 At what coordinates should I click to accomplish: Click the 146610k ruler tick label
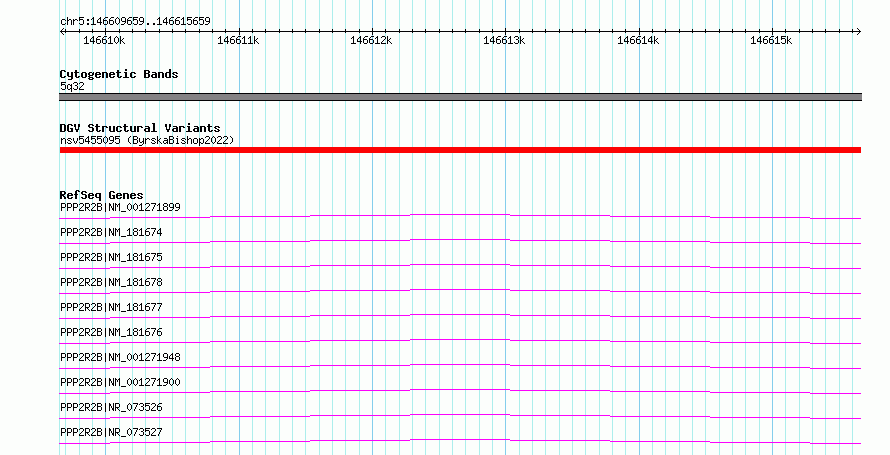(104, 40)
